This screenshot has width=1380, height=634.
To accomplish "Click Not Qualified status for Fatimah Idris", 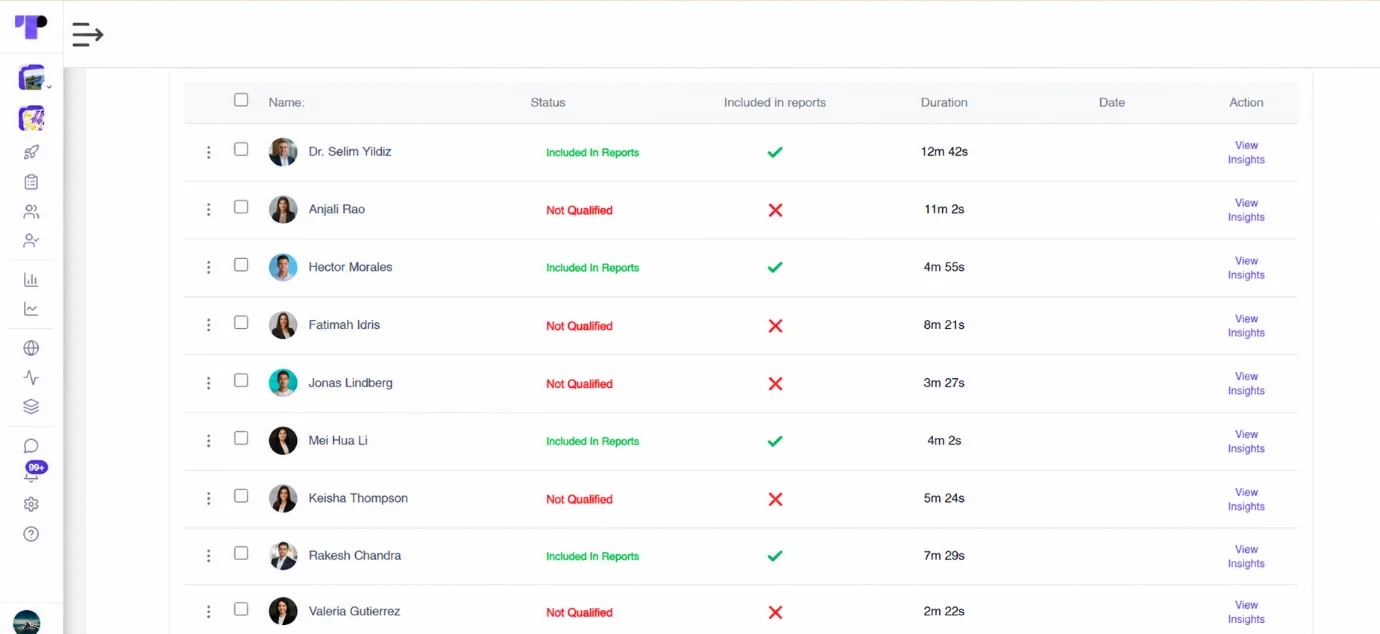I will 579,326.
